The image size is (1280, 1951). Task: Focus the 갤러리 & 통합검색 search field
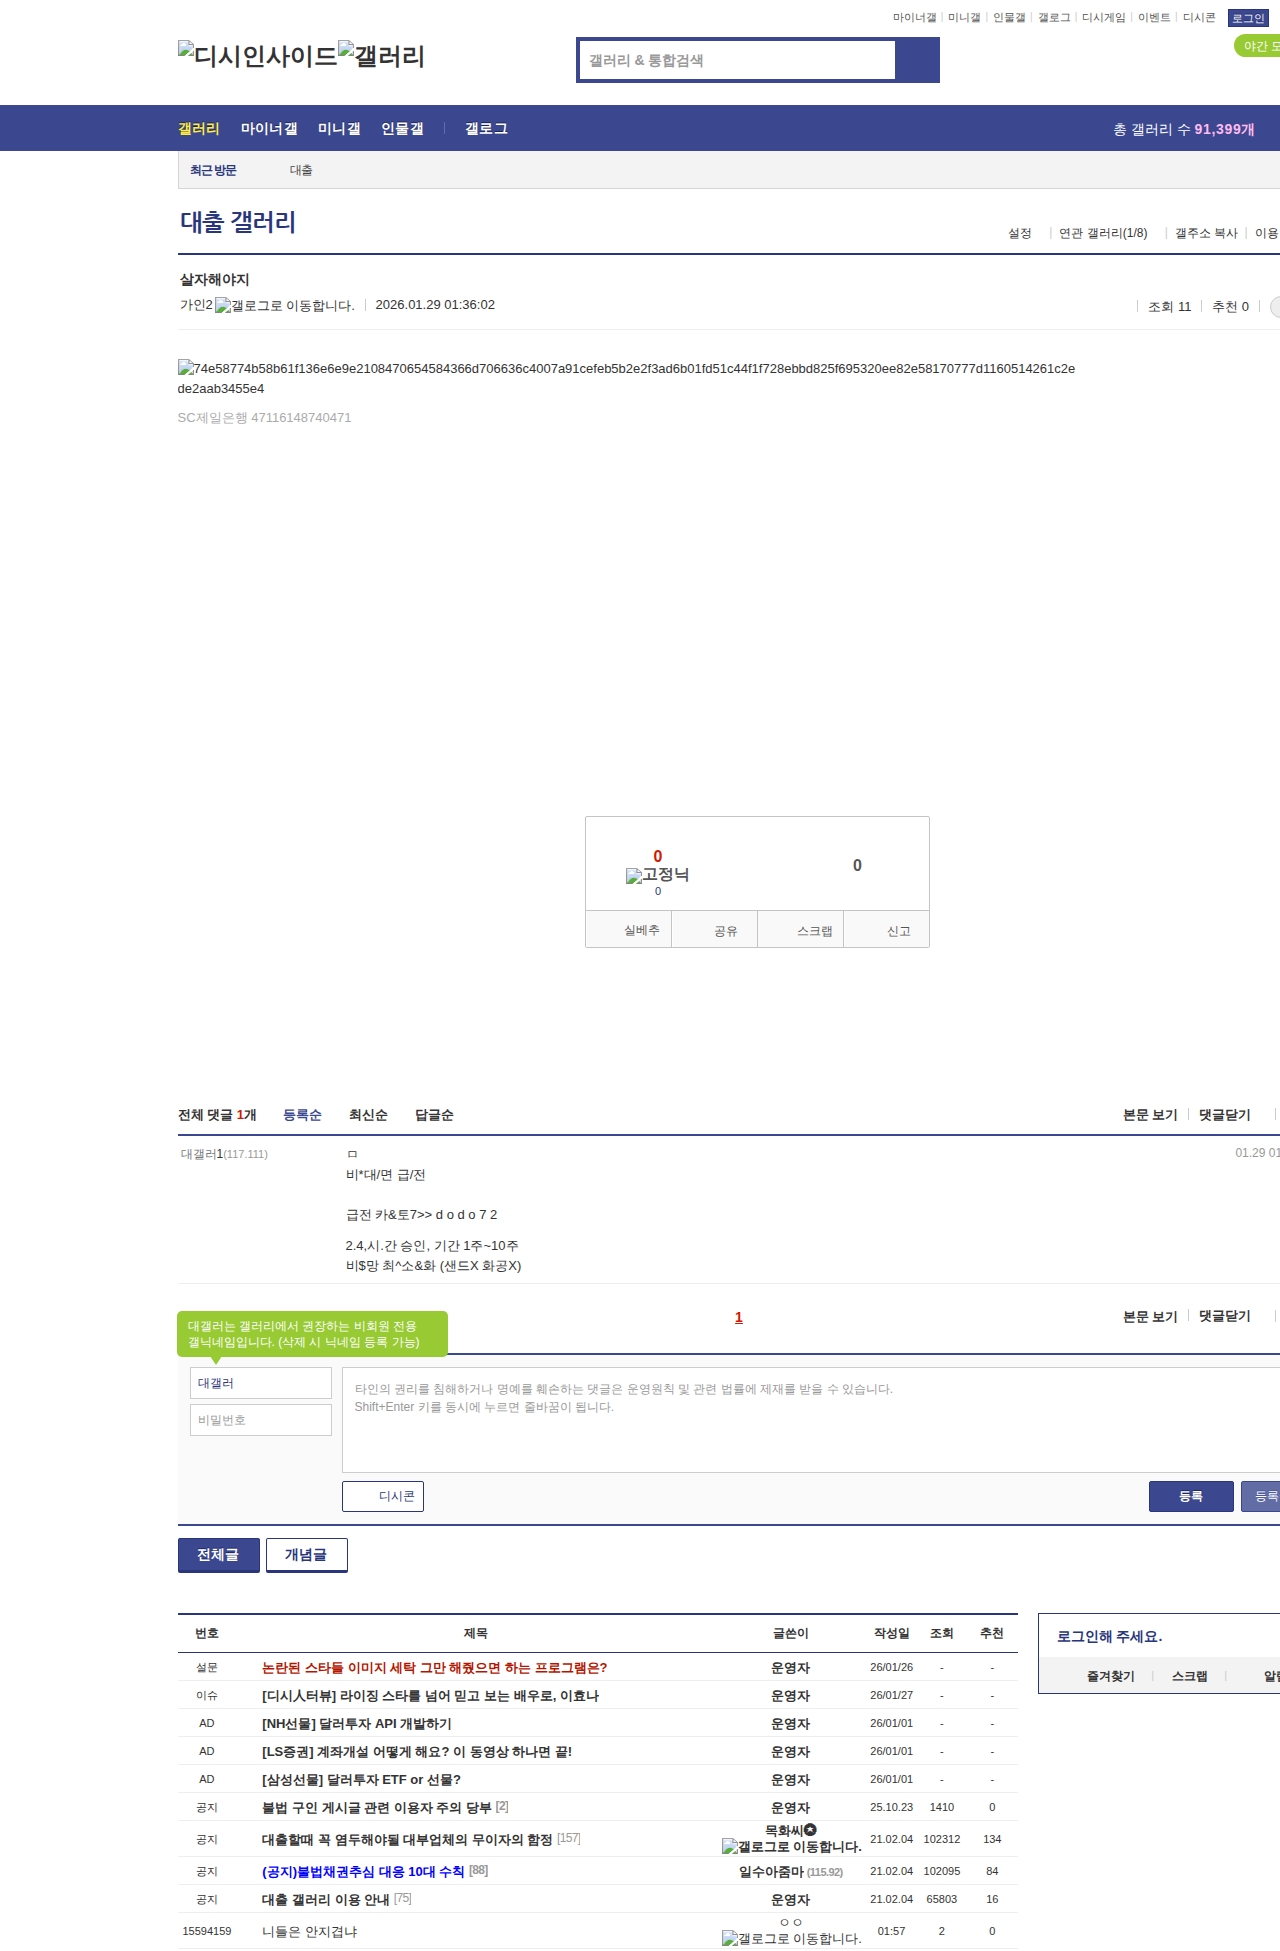(x=737, y=60)
